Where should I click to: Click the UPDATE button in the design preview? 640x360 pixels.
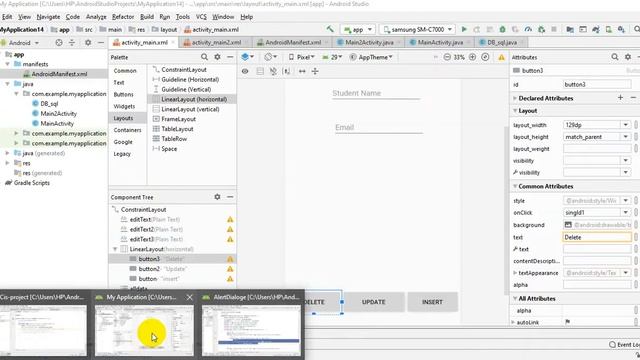pos(374,302)
